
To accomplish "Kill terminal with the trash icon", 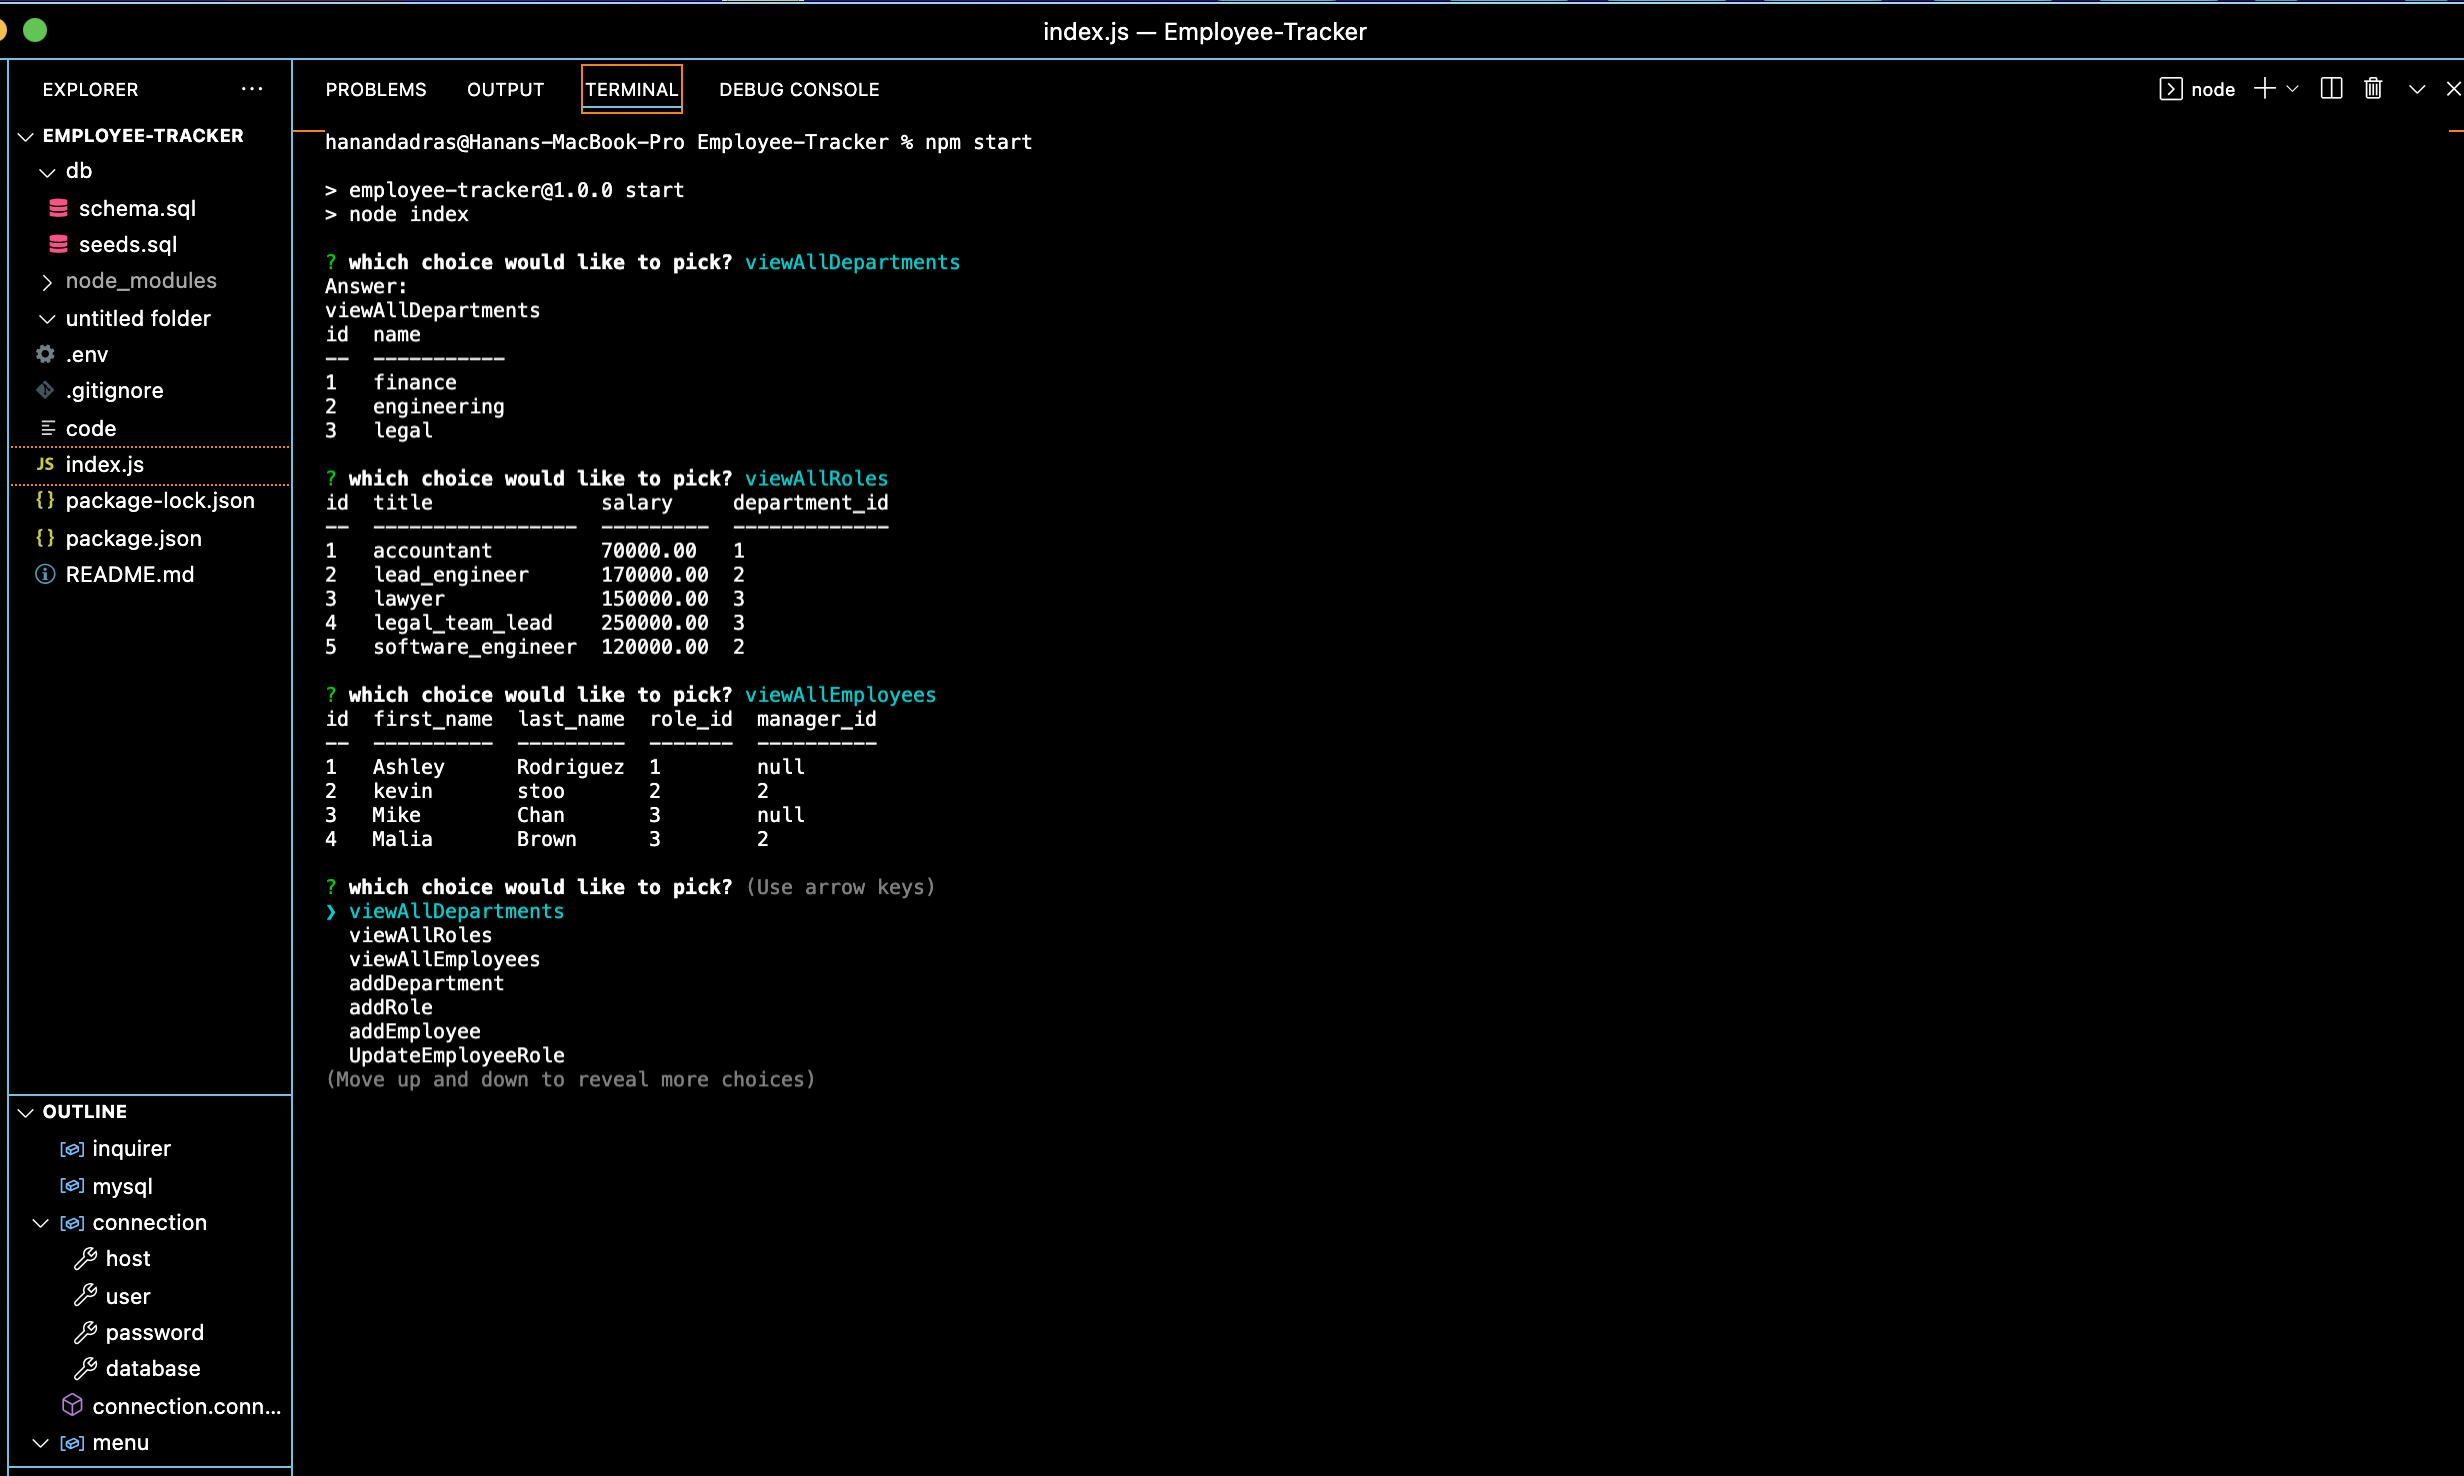I will [x=2373, y=89].
